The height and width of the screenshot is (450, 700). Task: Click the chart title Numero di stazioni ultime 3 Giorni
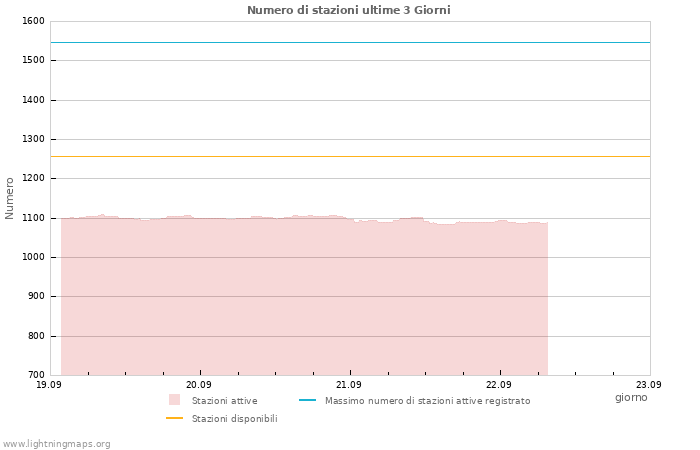point(349,10)
